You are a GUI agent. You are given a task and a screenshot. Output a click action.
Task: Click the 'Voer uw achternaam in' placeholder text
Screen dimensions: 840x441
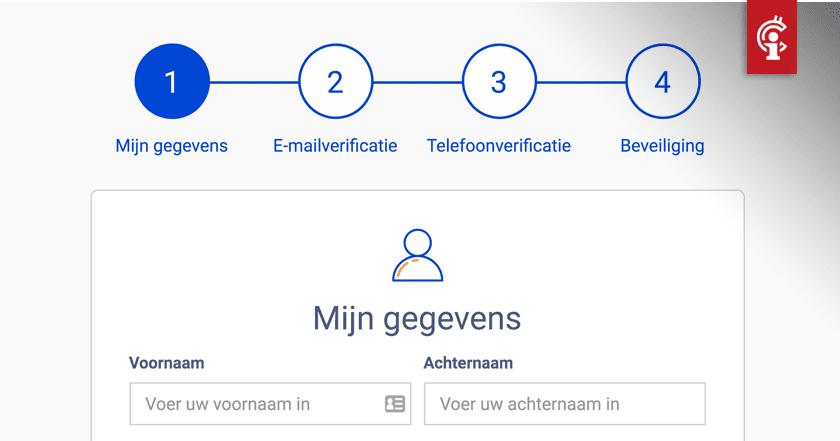click(x=529, y=404)
